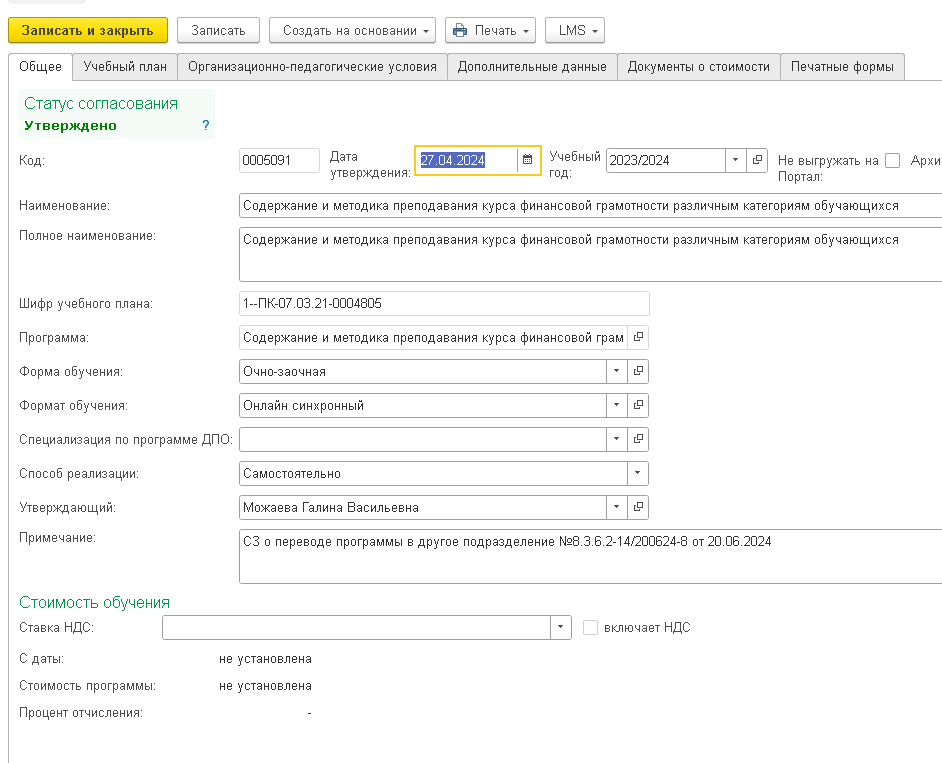Open the Утверждающий record link icon
The image size is (942, 763).
[638, 507]
